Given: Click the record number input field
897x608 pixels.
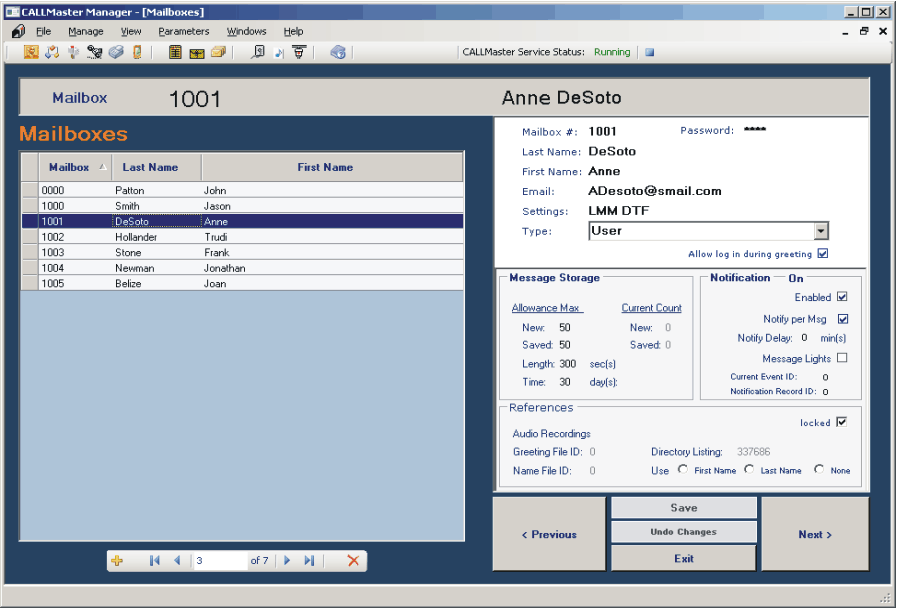Looking at the screenshot, I should click(x=220, y=561).
